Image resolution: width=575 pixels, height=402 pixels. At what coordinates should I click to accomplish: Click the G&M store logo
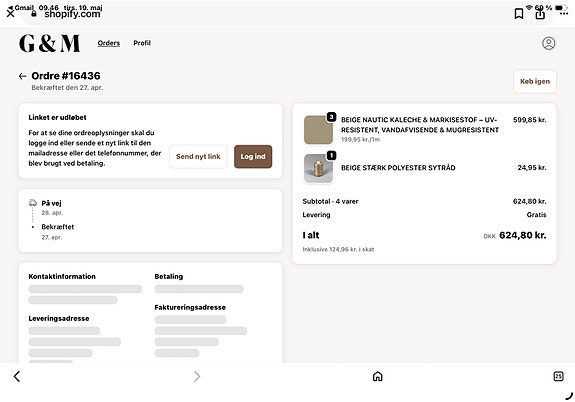[x=50, y=43]
